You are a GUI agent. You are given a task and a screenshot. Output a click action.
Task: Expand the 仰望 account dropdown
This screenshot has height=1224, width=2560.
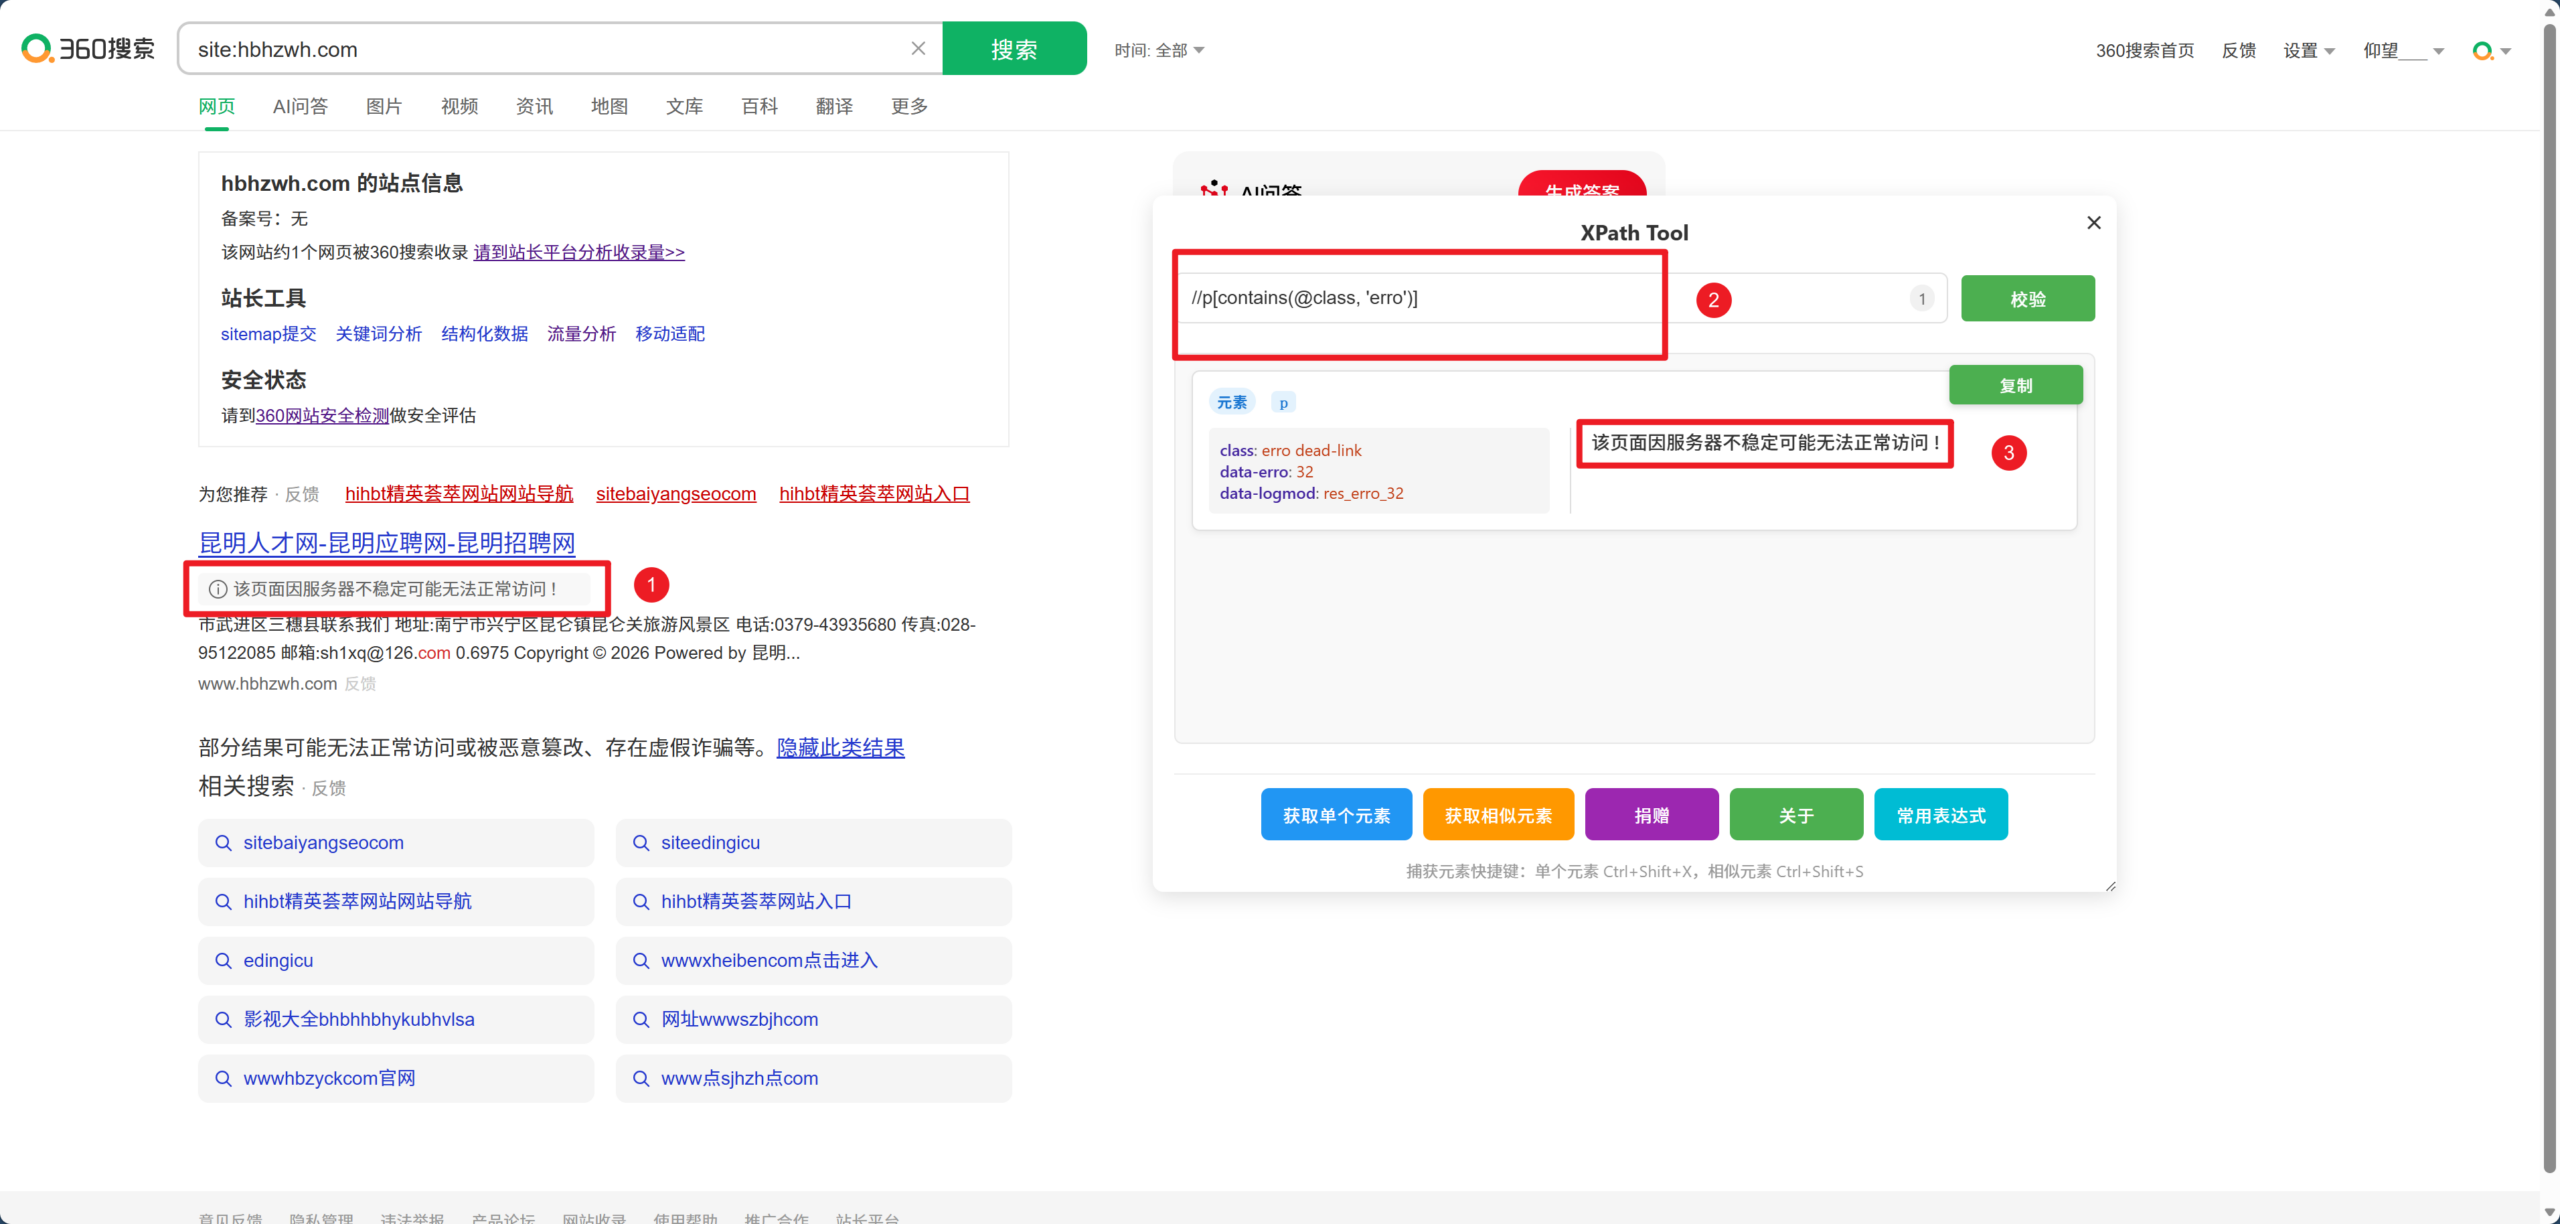pos(2402,51)
